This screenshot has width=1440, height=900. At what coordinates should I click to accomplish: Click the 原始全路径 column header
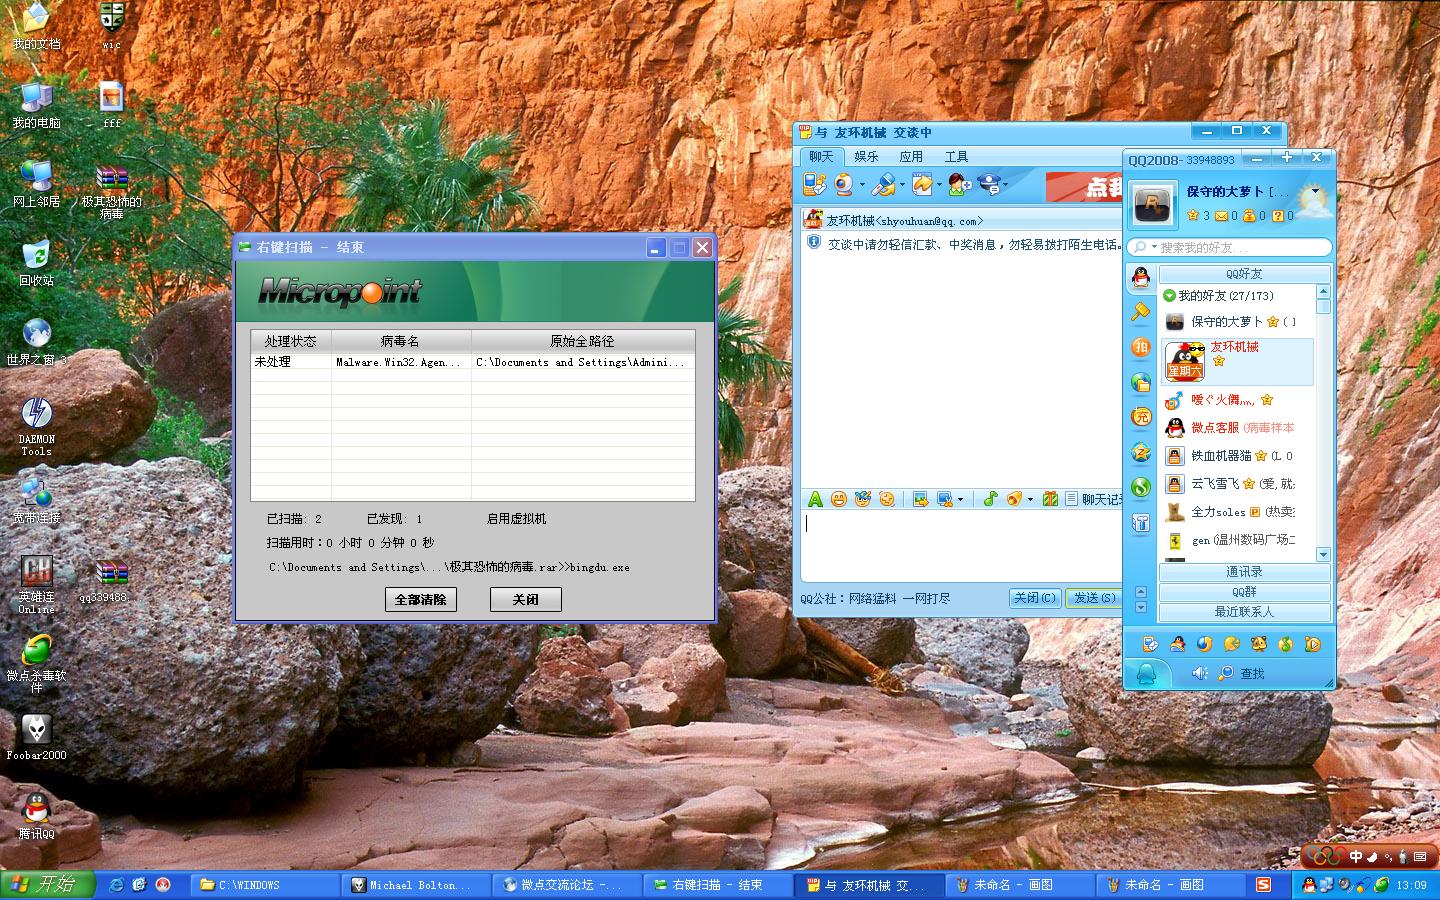[582, 341]
